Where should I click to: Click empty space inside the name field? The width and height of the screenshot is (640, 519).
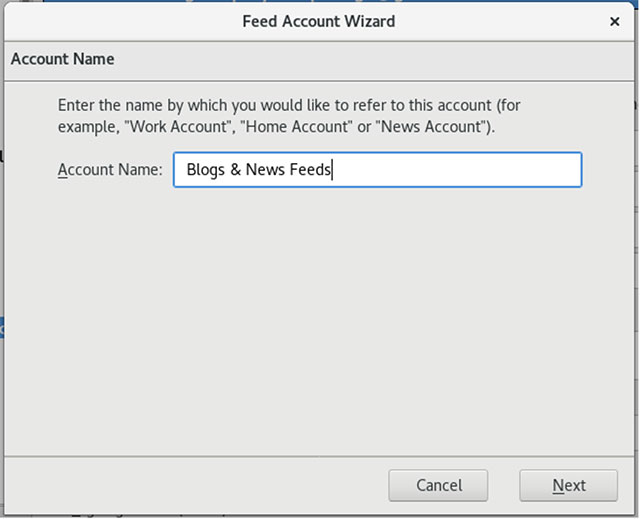coord(457,170)
